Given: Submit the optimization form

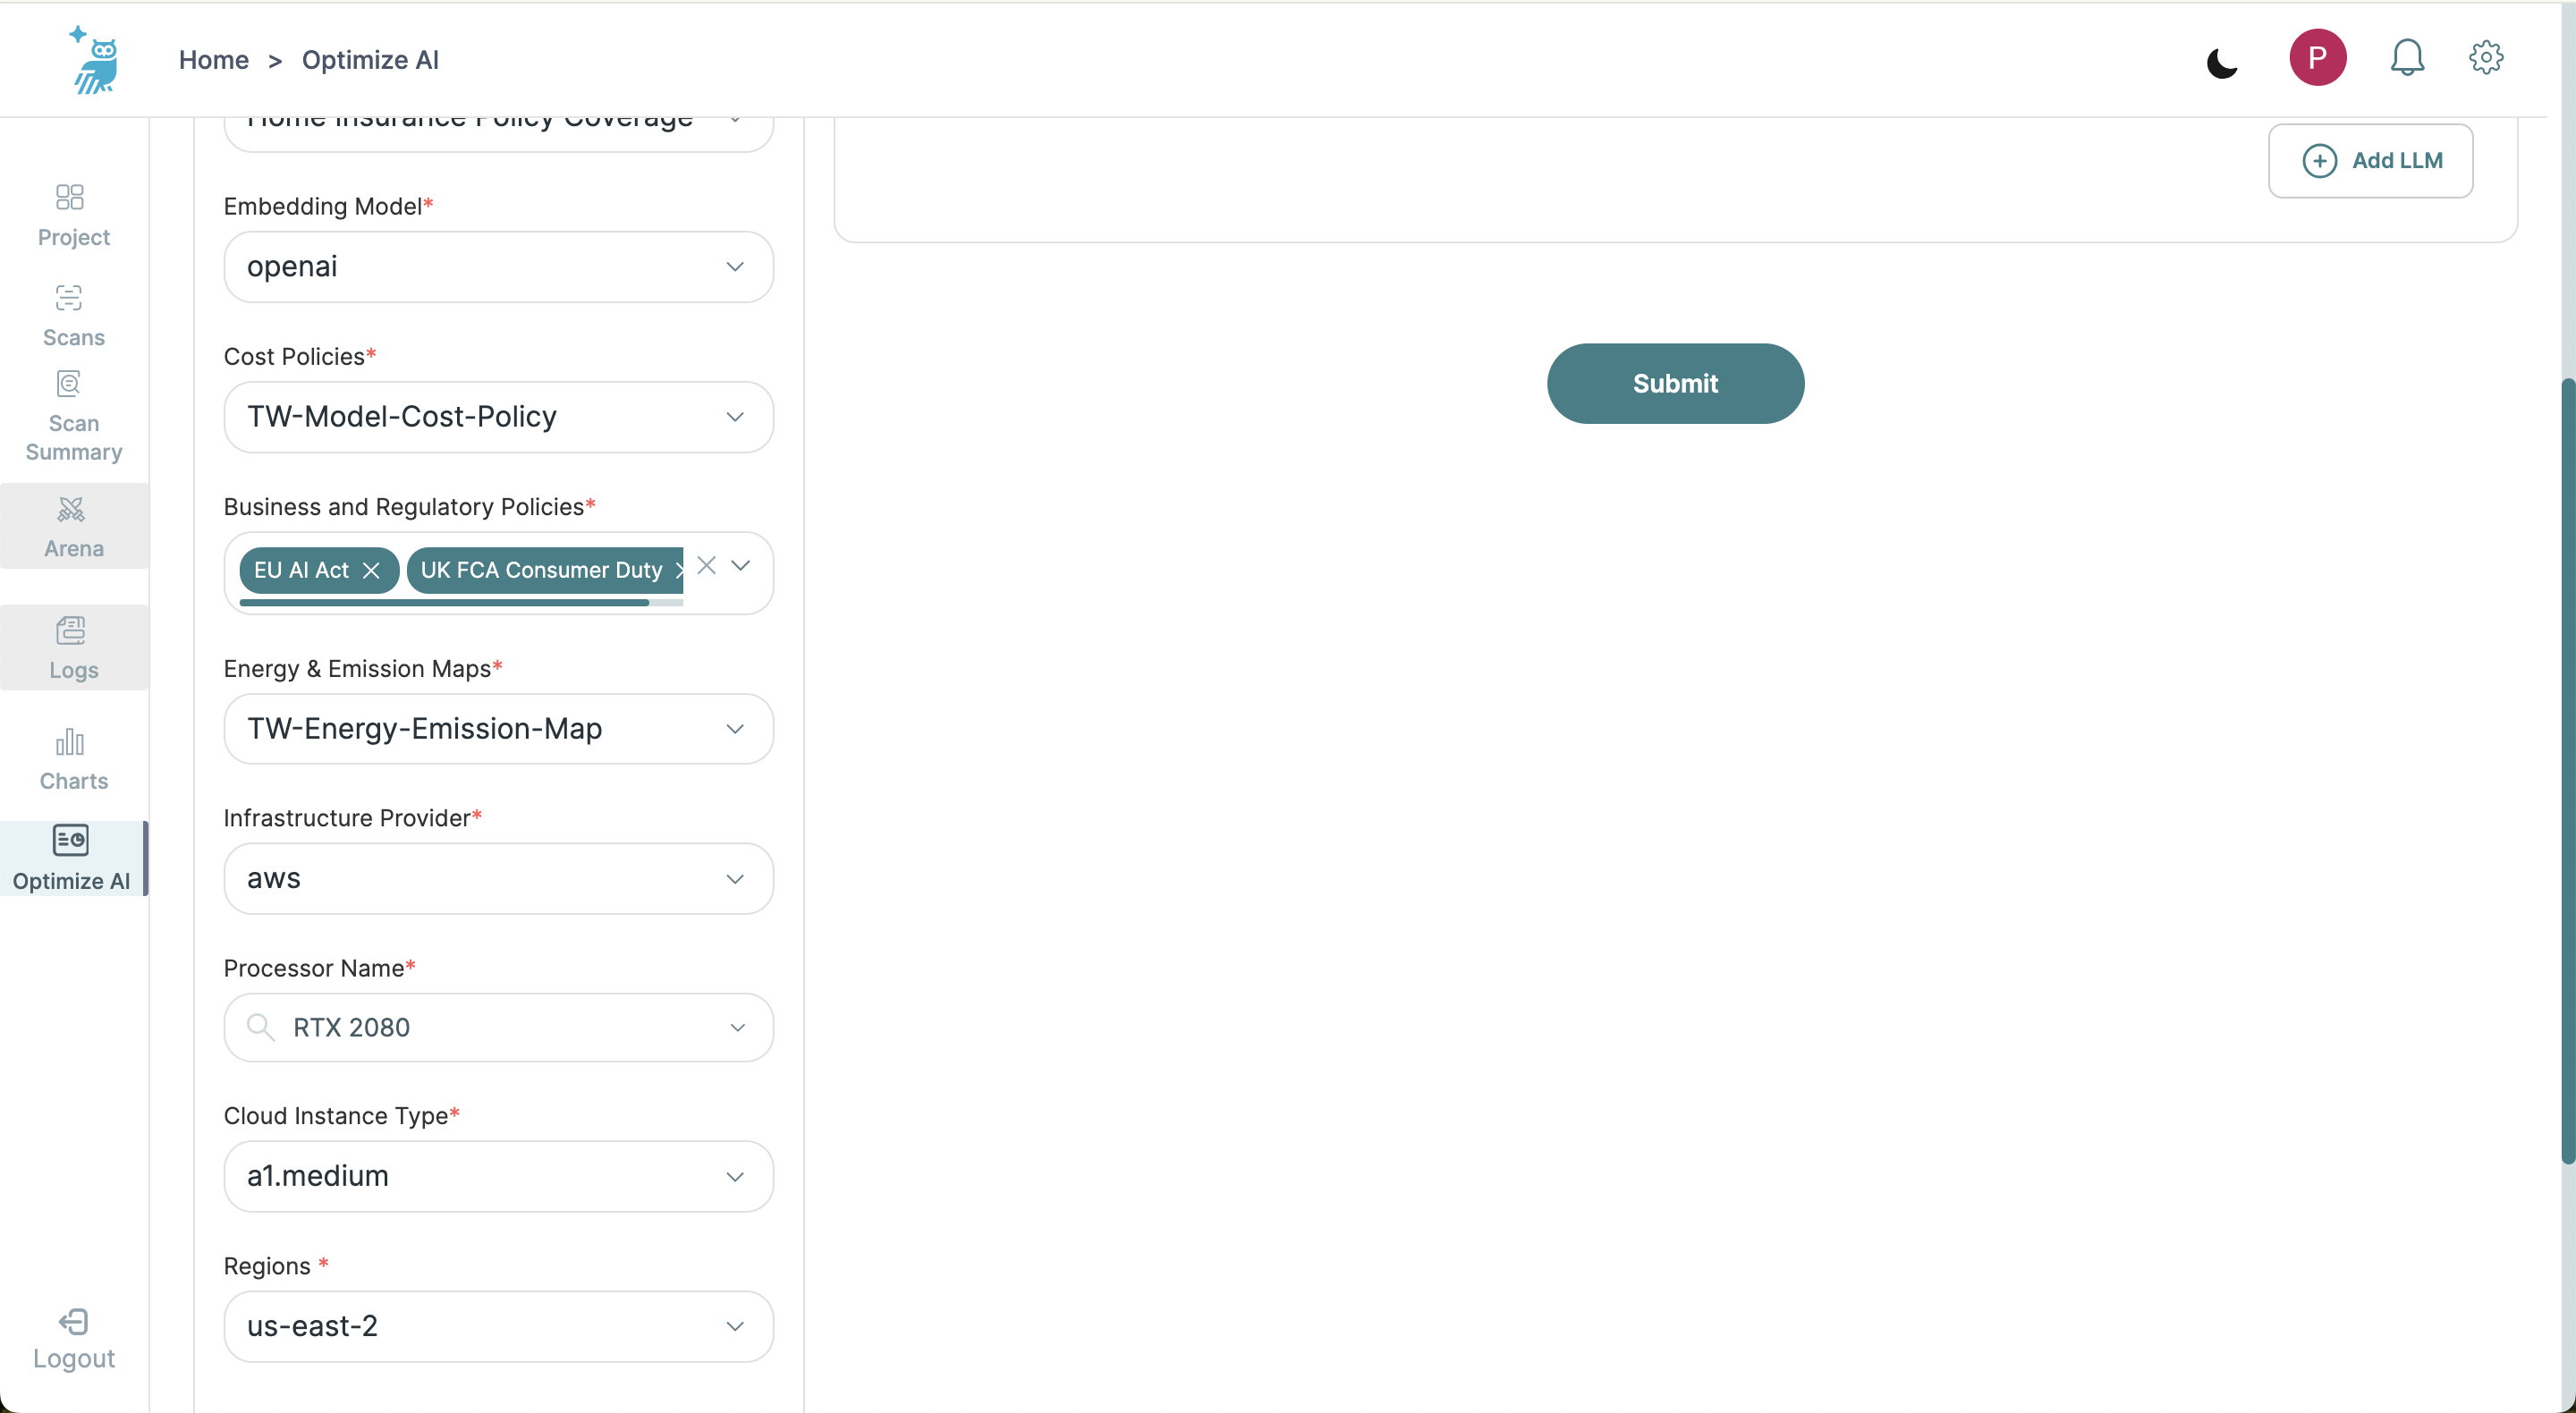Looking at the screenshot, I should click(x=1675, y=384).
